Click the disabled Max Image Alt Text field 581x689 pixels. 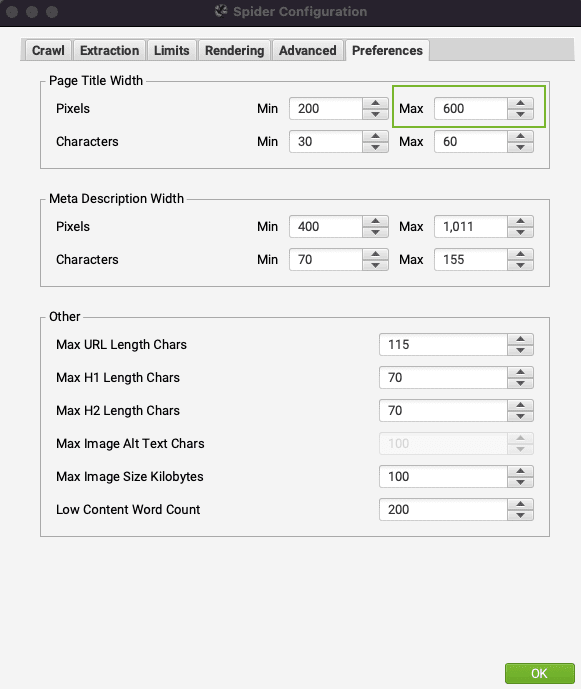pyautogui.click(x=443, y=443)
